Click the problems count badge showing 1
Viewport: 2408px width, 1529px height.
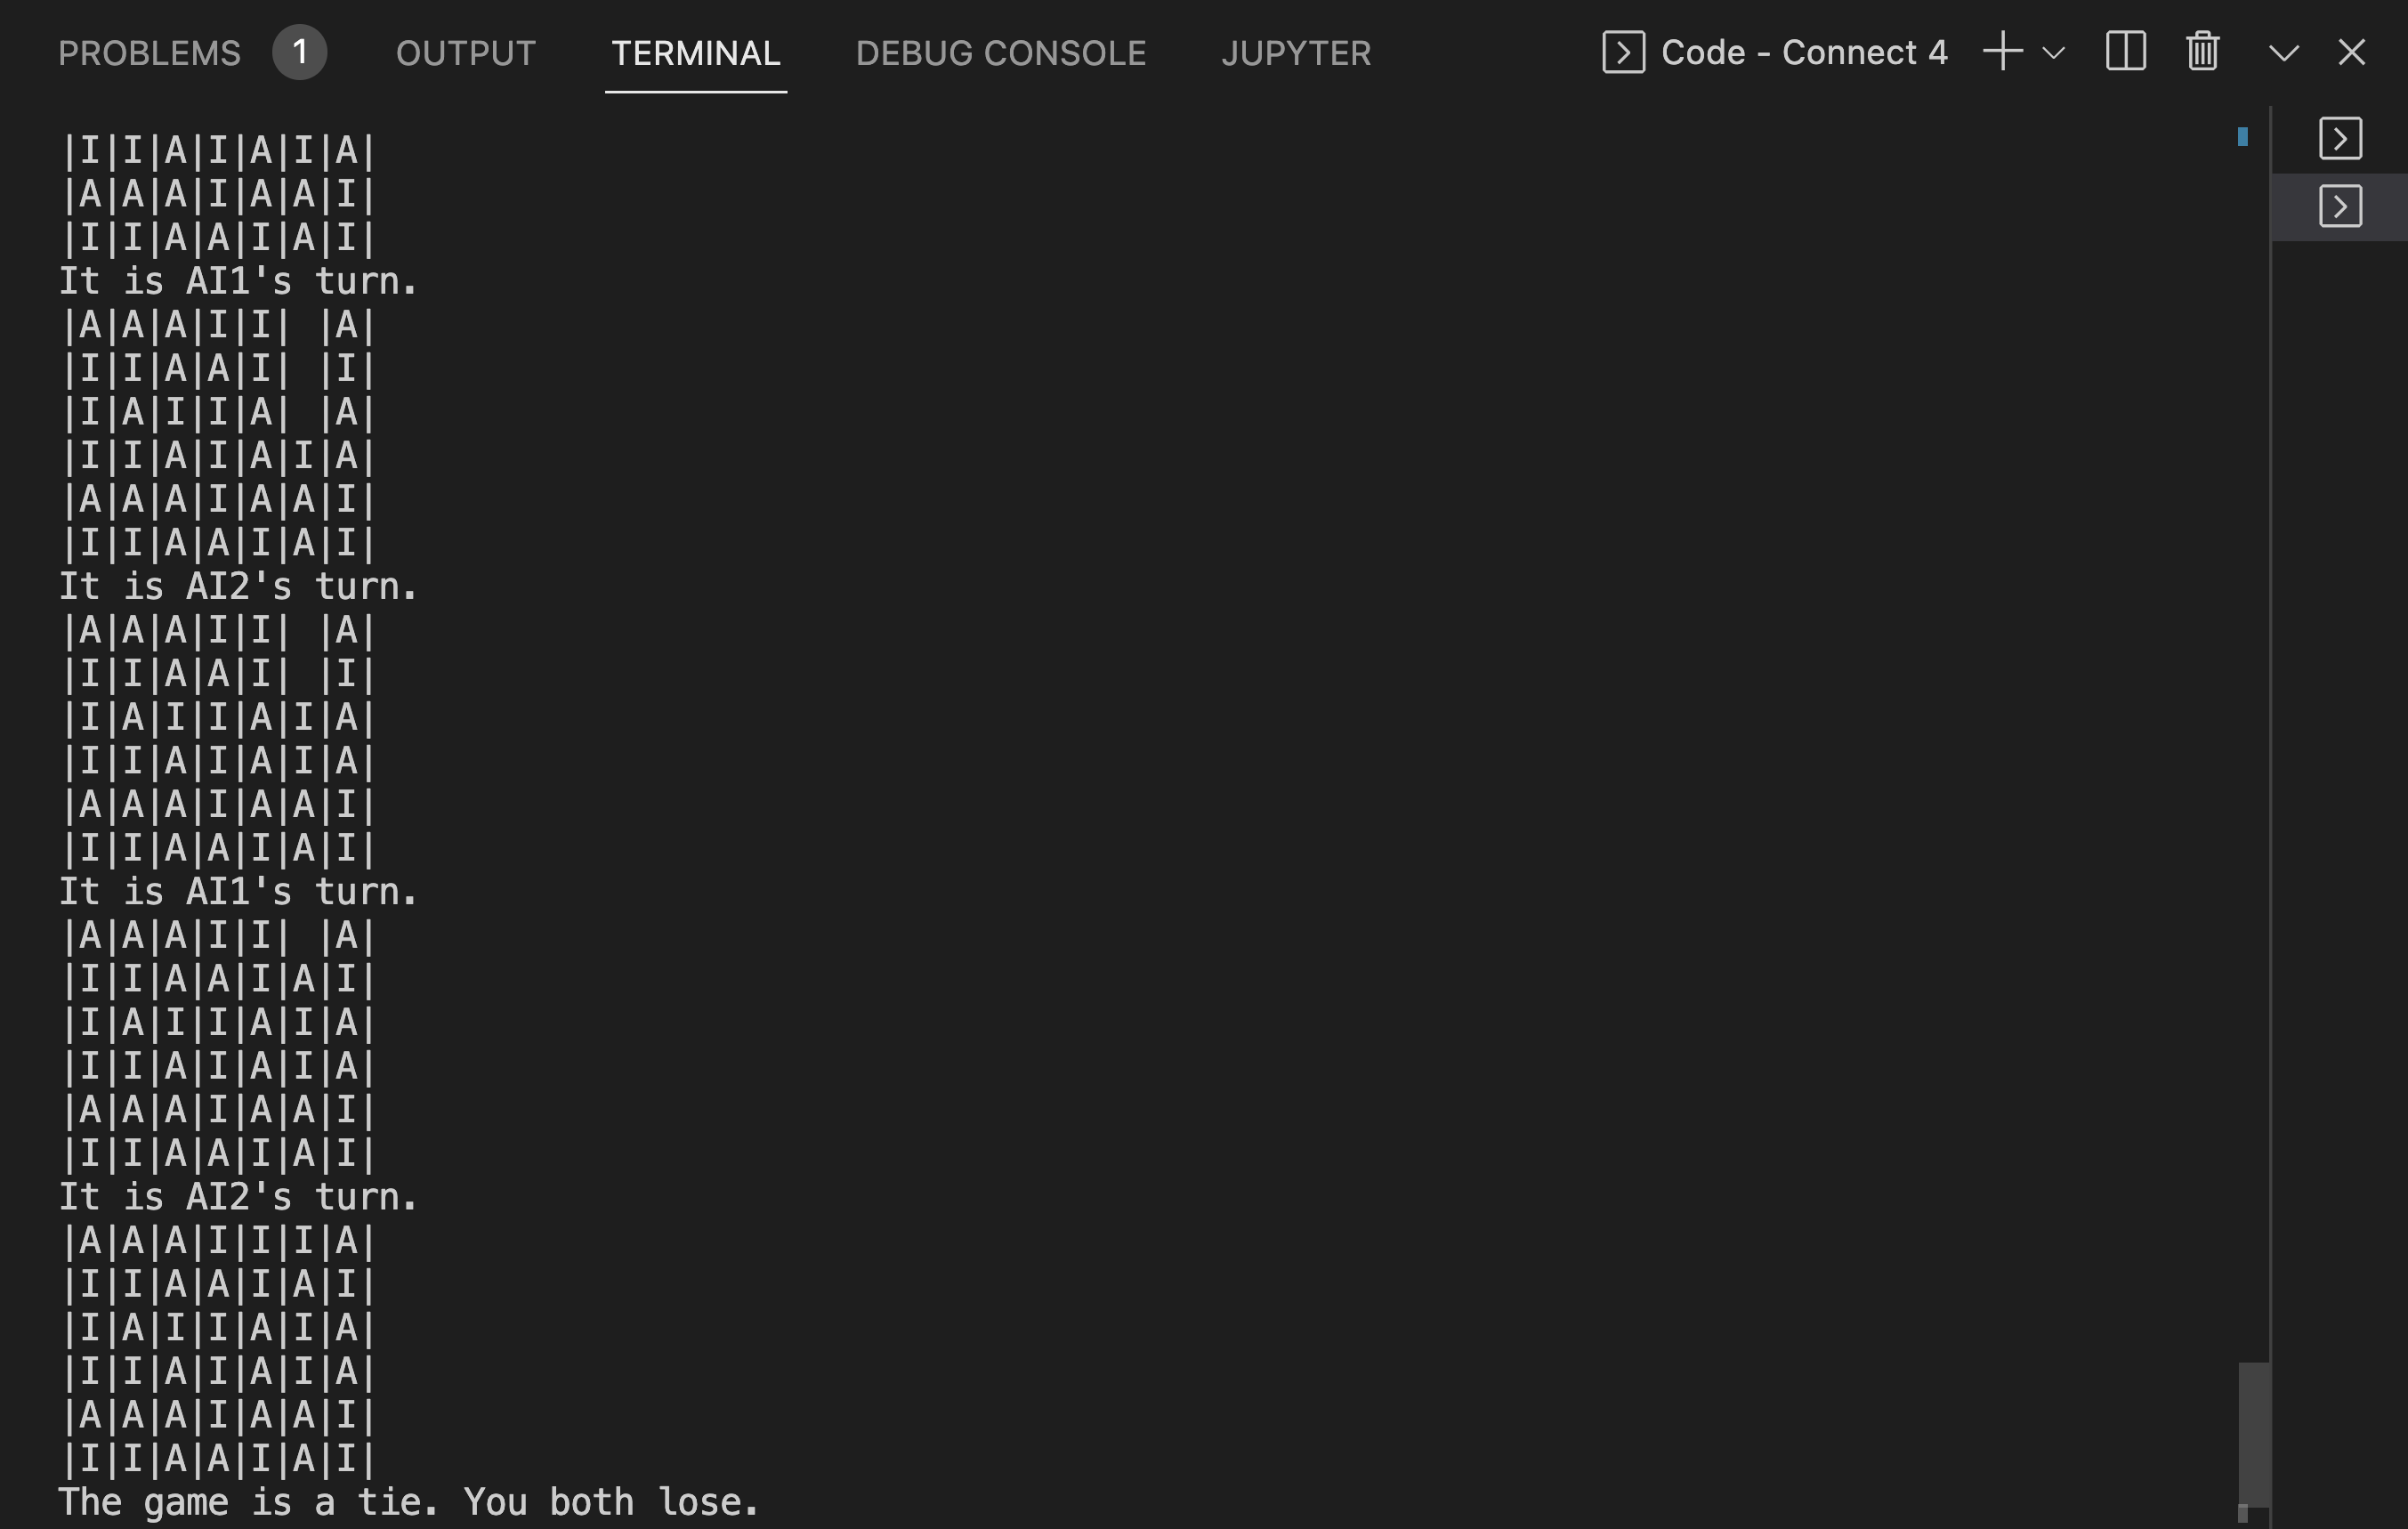click(299, 53)
